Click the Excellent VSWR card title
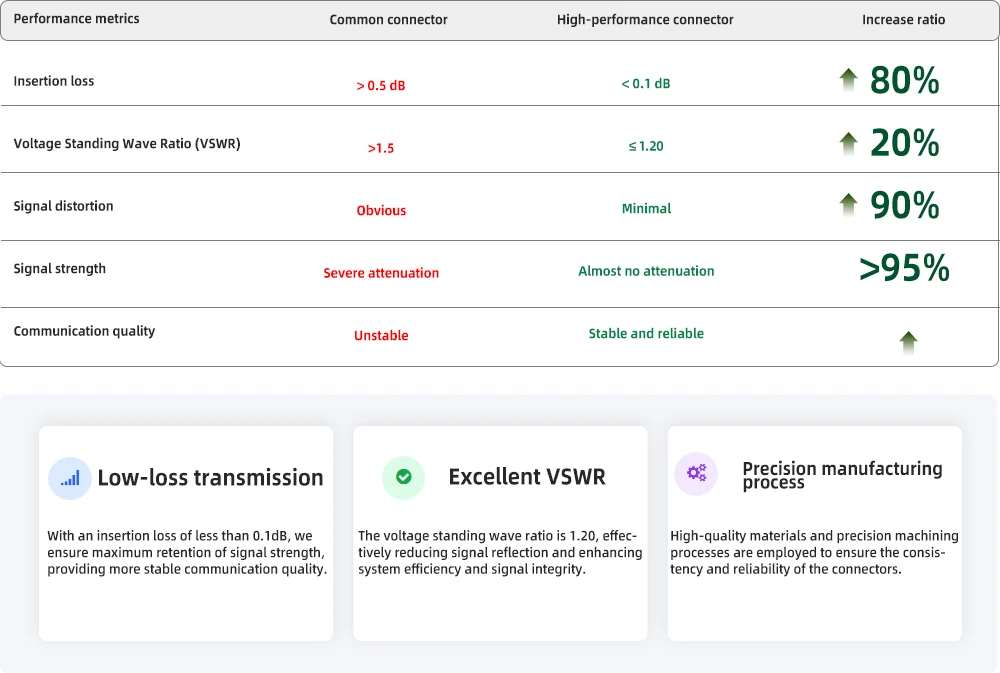The height and width of the screenshot is (673, 1000). pyautogui.click(x=527, y=477)
